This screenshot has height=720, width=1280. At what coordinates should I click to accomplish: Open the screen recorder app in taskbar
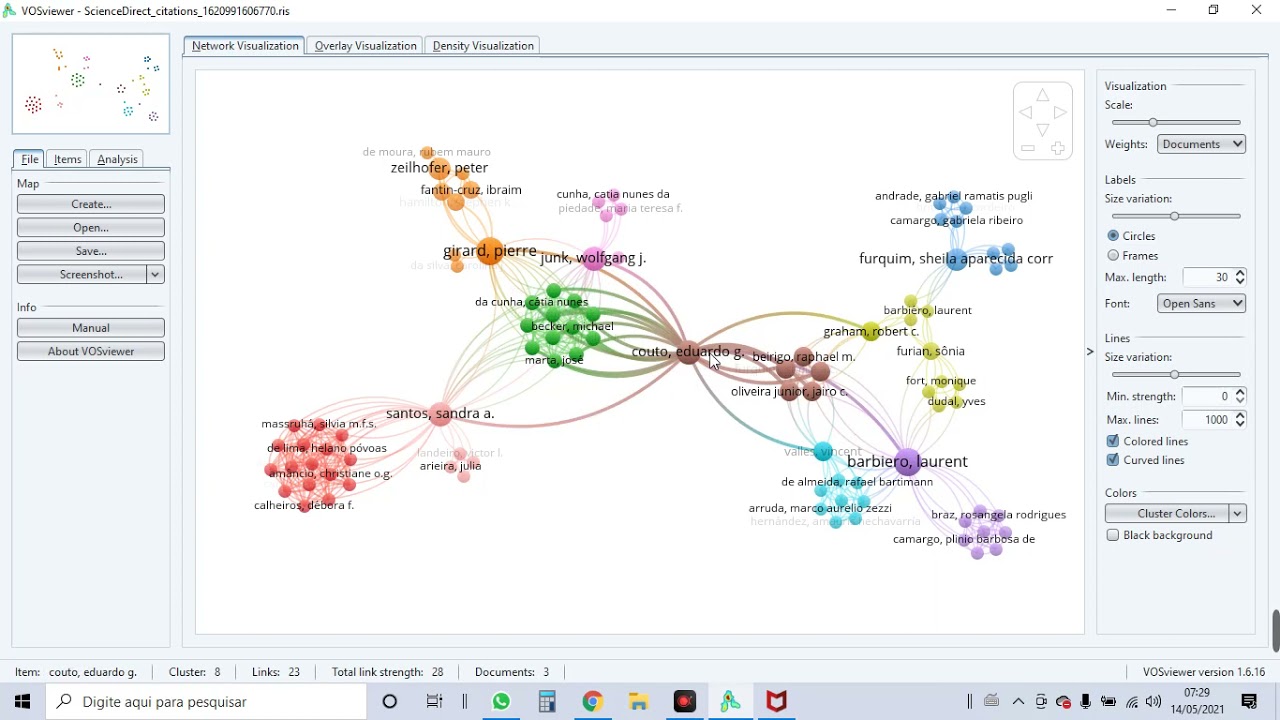pos(685,702)
